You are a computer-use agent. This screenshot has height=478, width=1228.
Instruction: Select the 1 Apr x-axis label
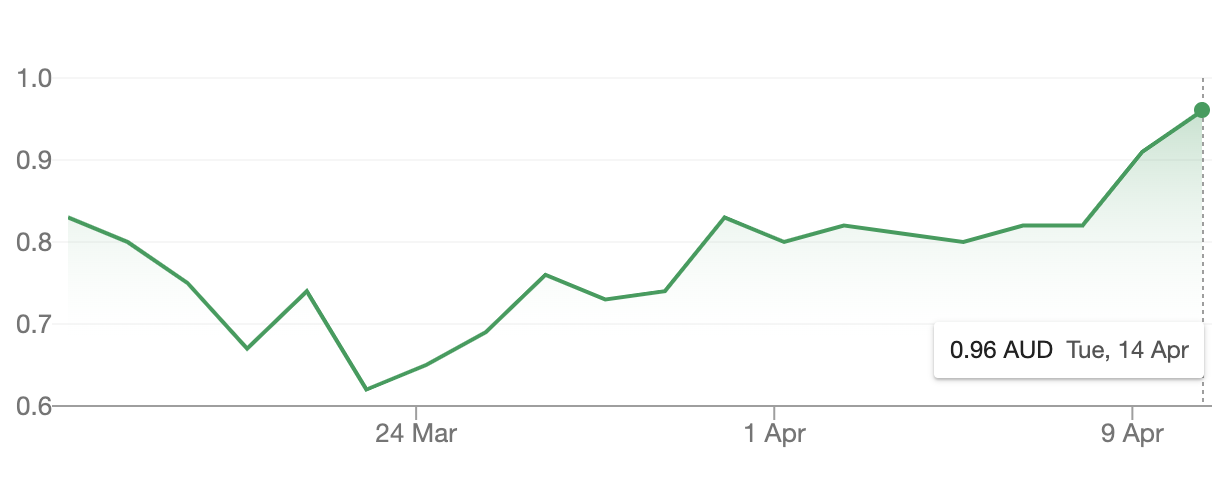[x=775, y=434]
